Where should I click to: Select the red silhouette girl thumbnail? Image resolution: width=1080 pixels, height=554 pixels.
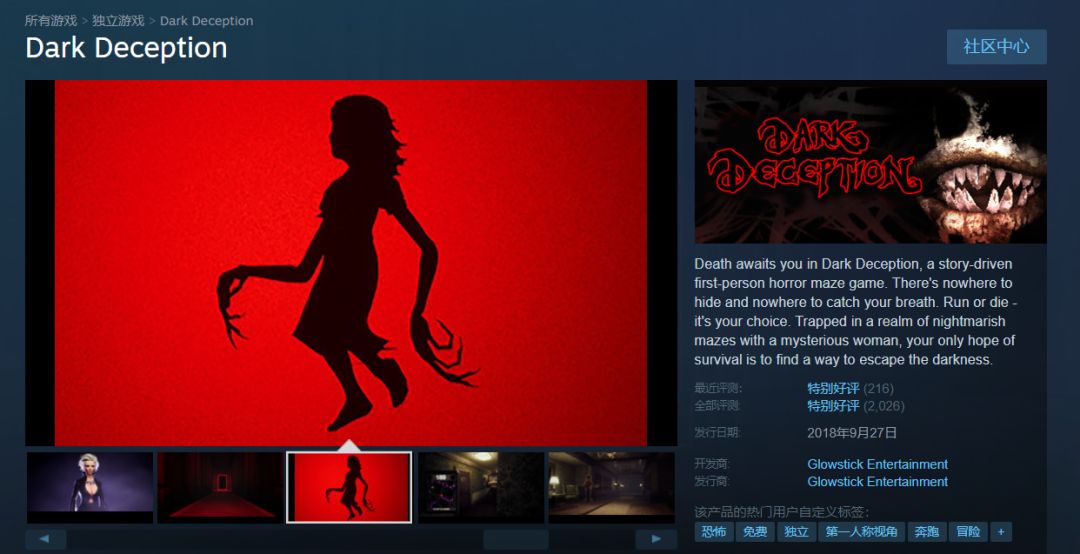tap(349, 487)
